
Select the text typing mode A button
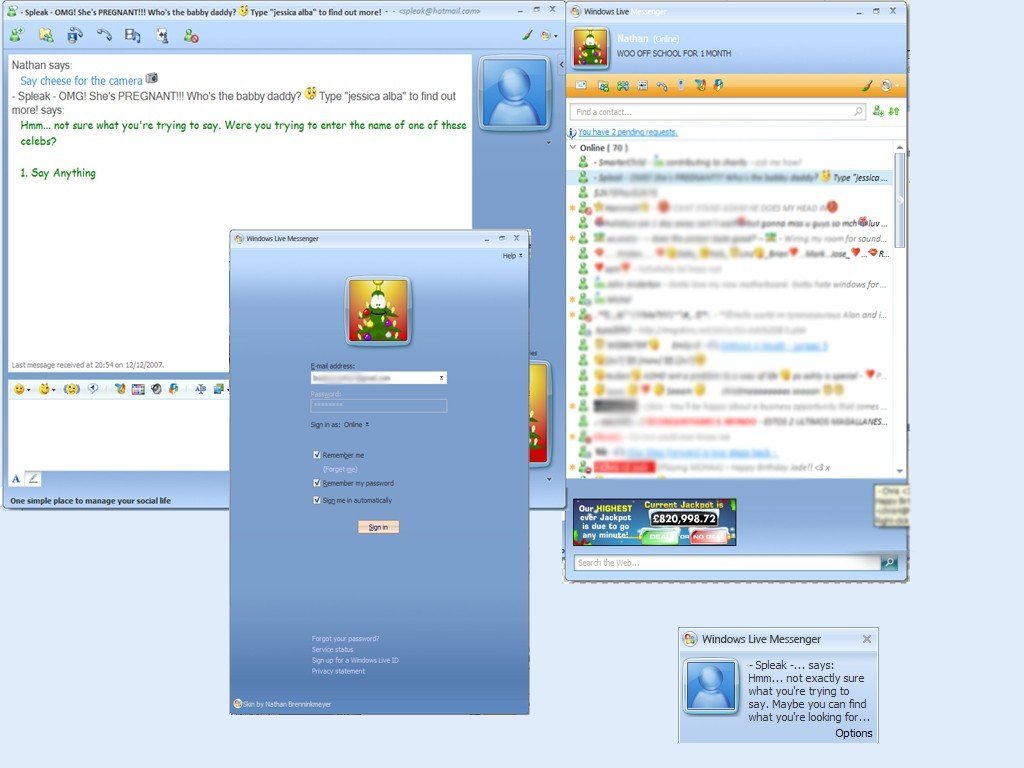(x=16, y=479)
